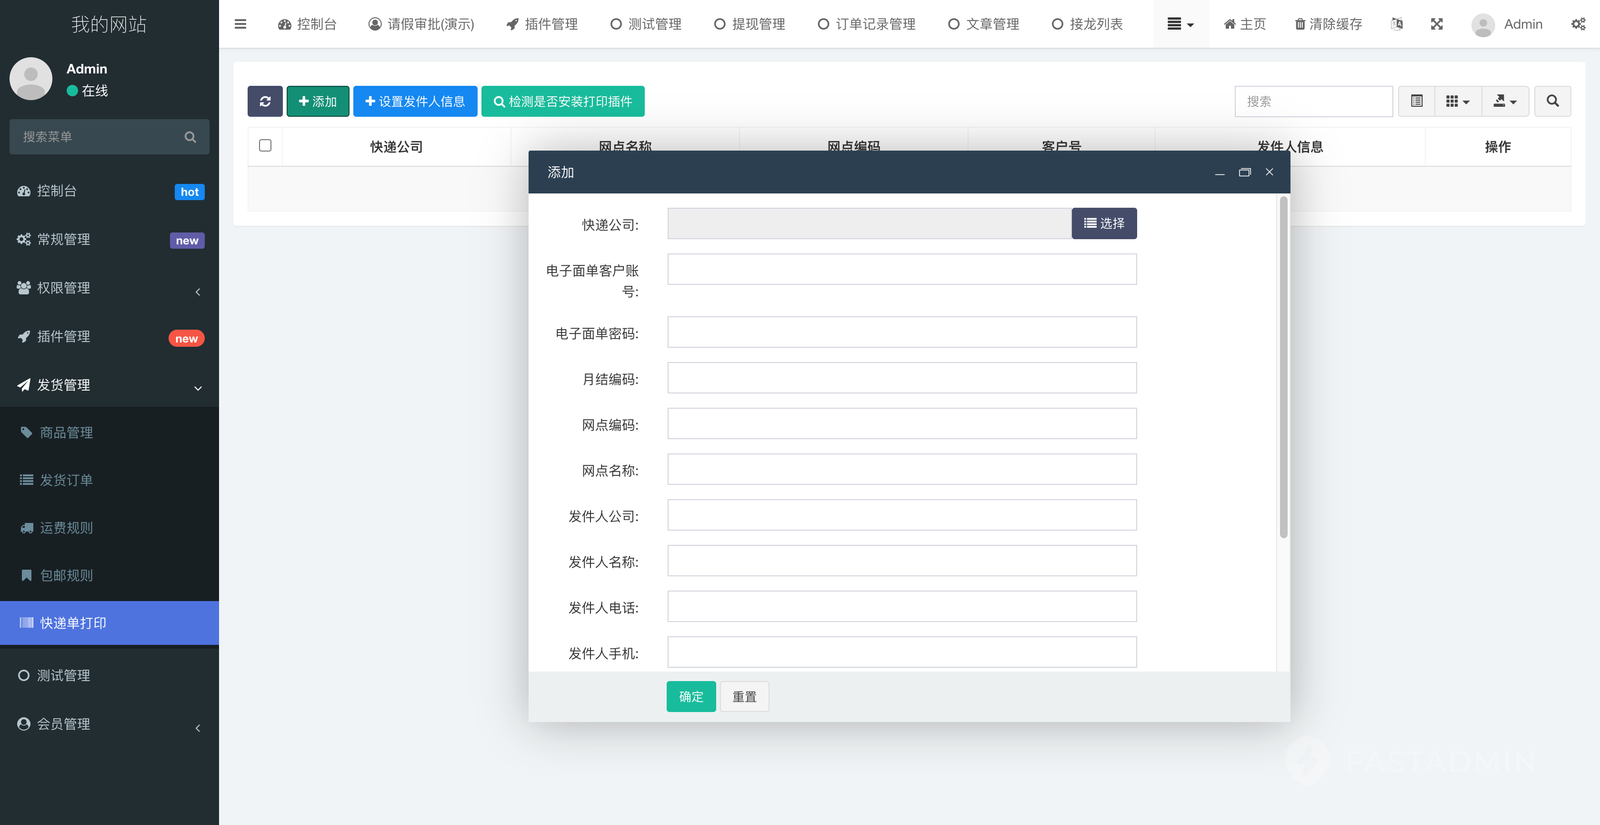Screen dimensions: 1600x825
Task: Open the export data dropdown
Action: [x=1504, y=101]
